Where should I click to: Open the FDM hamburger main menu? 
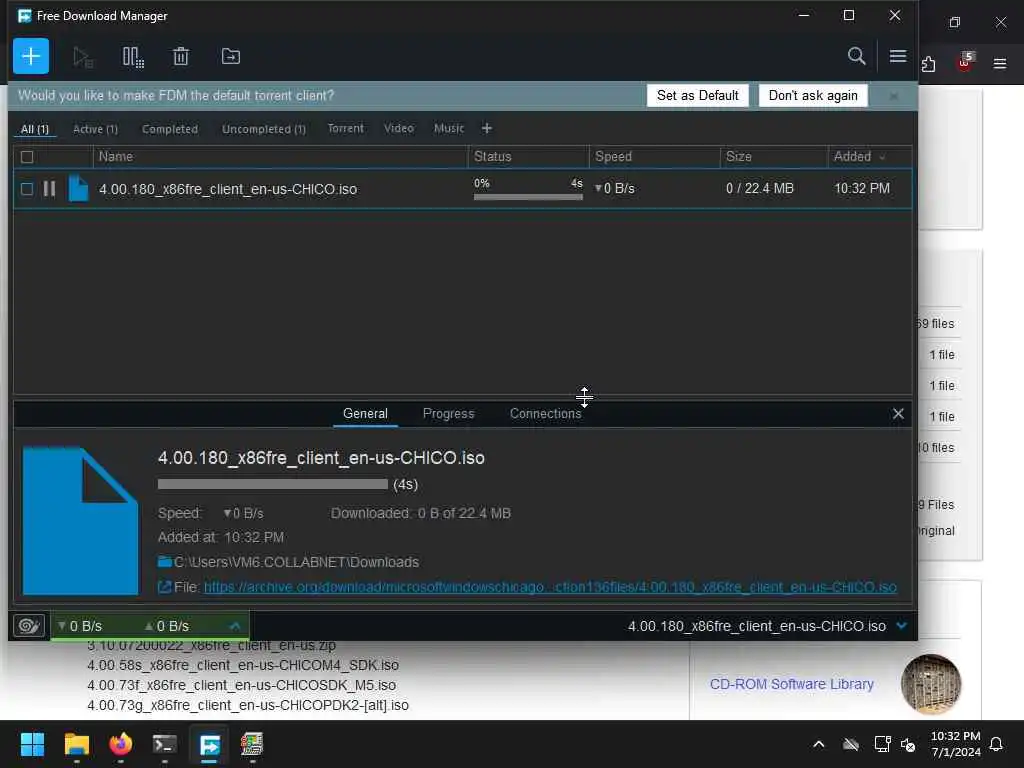(x=898, y=56)
